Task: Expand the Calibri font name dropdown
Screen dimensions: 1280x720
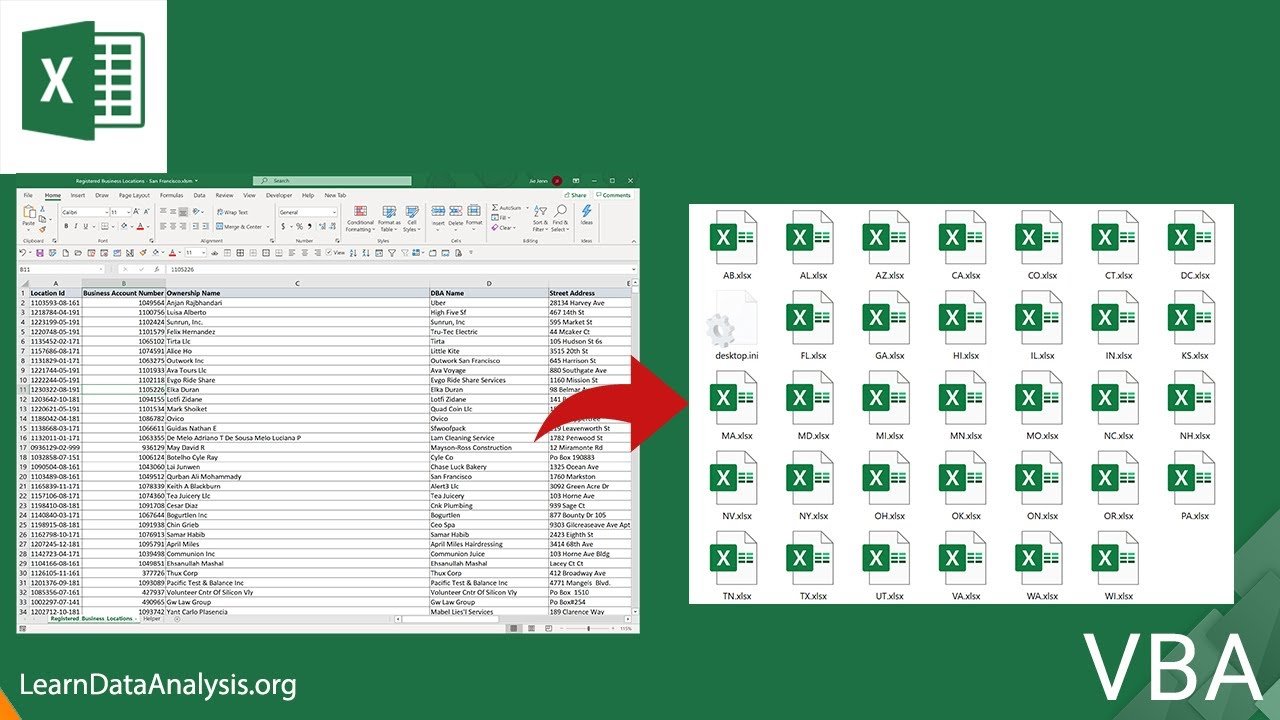Action: tap(104, 212)
